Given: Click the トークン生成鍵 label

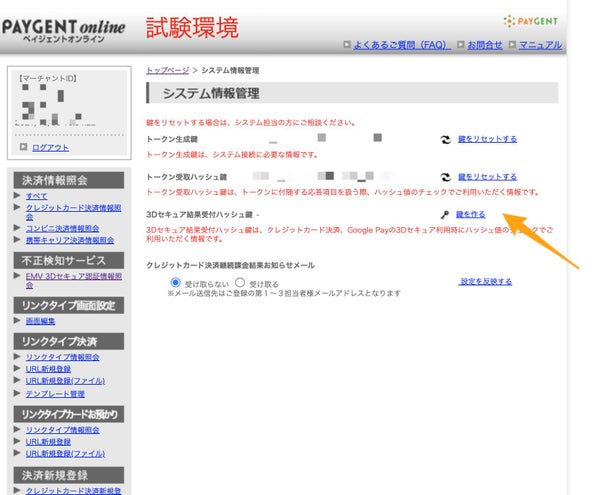Looking at the screenshot, I should click(172, 139).
